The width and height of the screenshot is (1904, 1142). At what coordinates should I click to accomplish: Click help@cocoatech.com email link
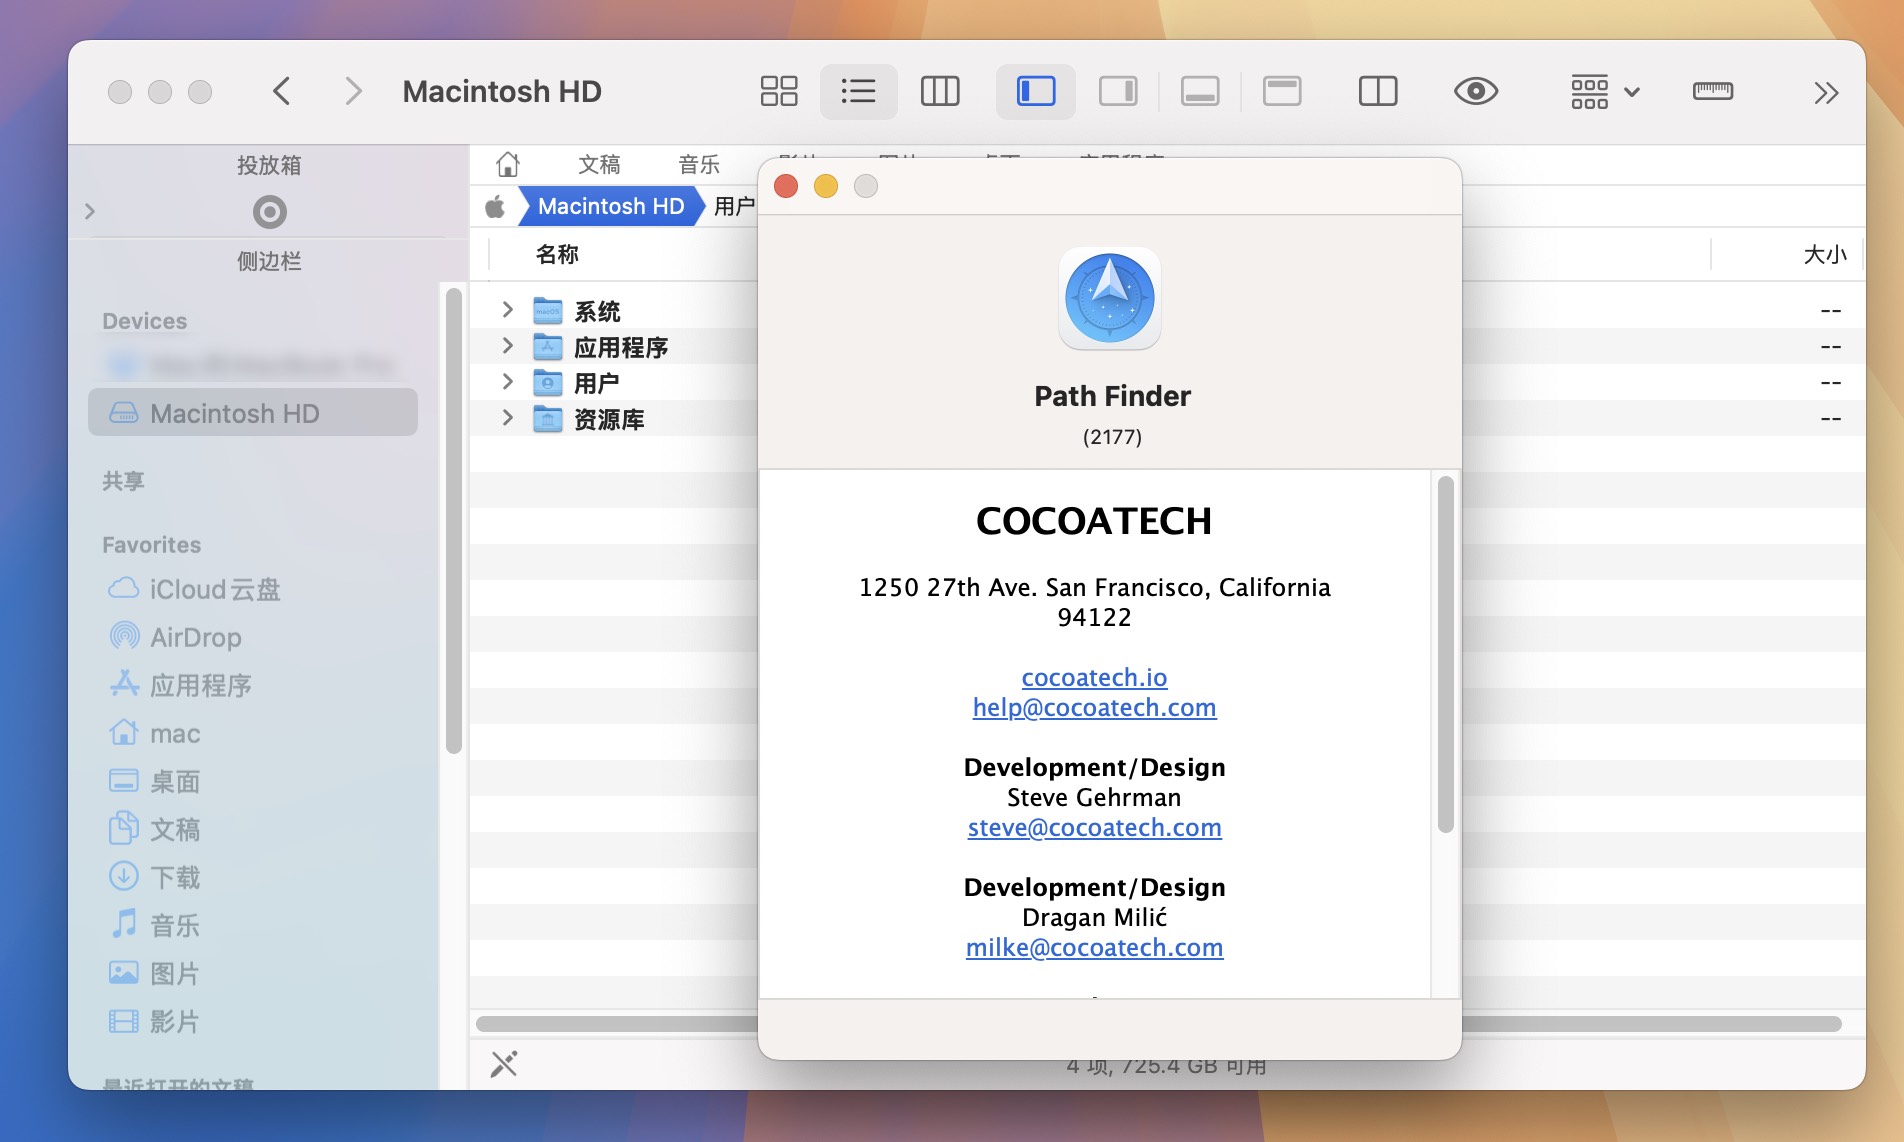click(1094, 707)
